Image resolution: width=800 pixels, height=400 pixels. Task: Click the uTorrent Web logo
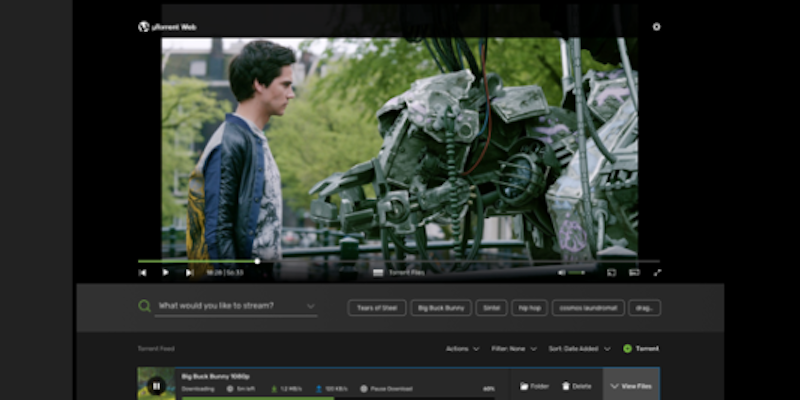pos(144,27)
